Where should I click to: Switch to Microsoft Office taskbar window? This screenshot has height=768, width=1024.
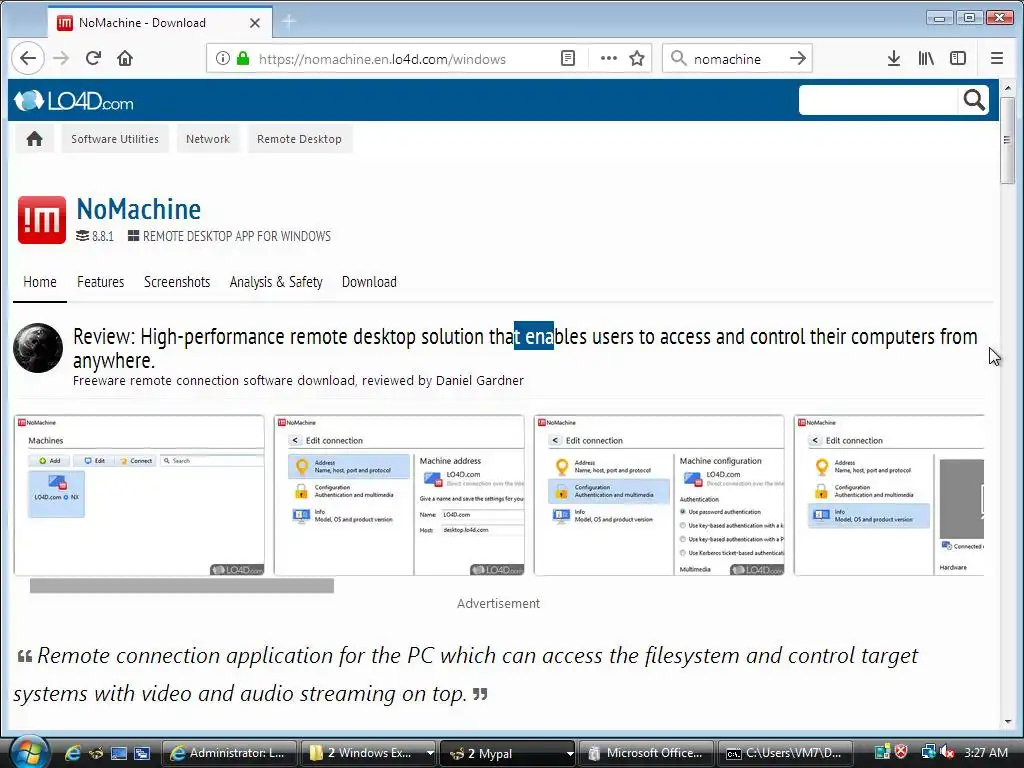tap(647, 753)
